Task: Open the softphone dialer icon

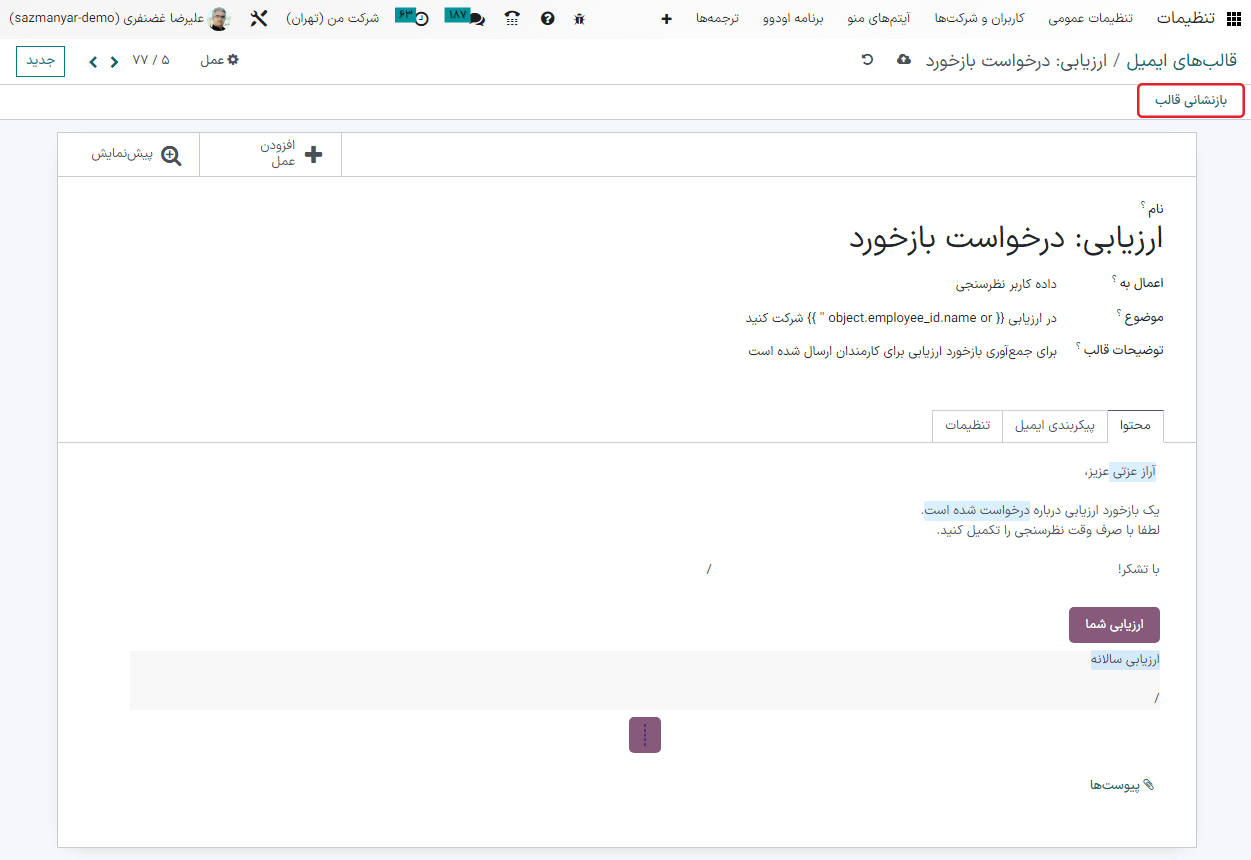Action: tap(511, 17)
